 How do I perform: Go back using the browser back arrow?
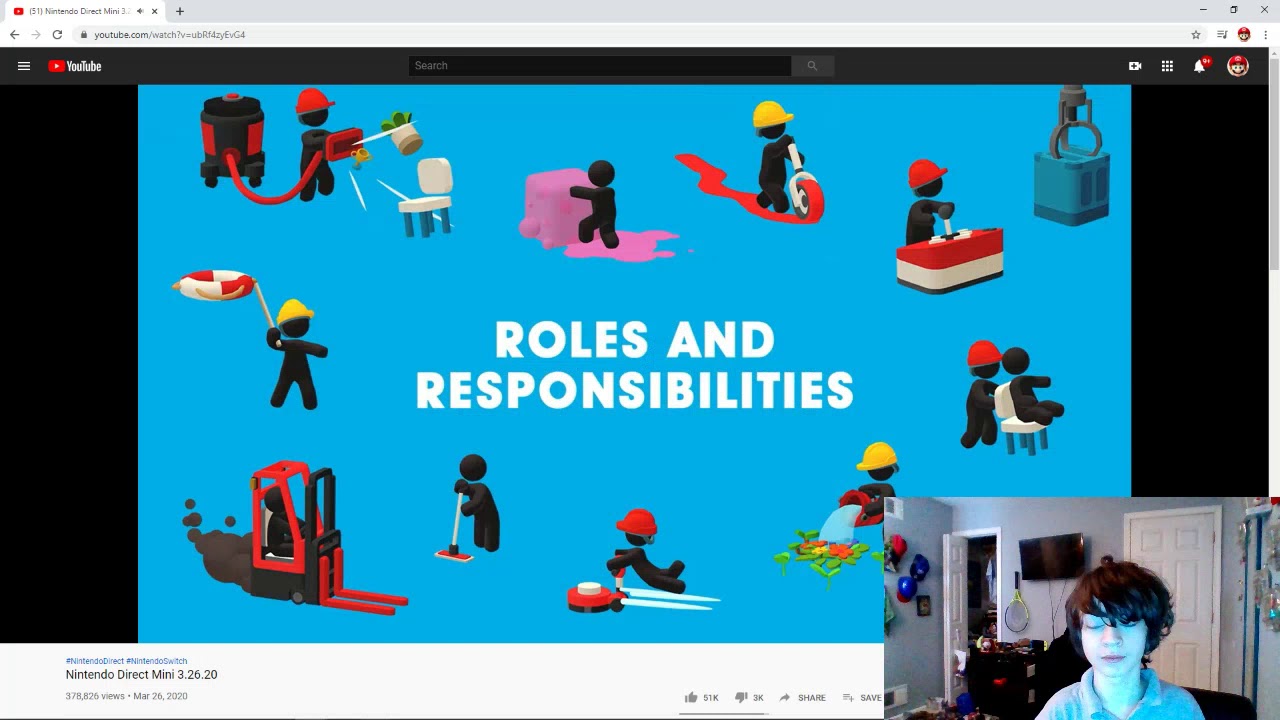click(x=14, y=34)
